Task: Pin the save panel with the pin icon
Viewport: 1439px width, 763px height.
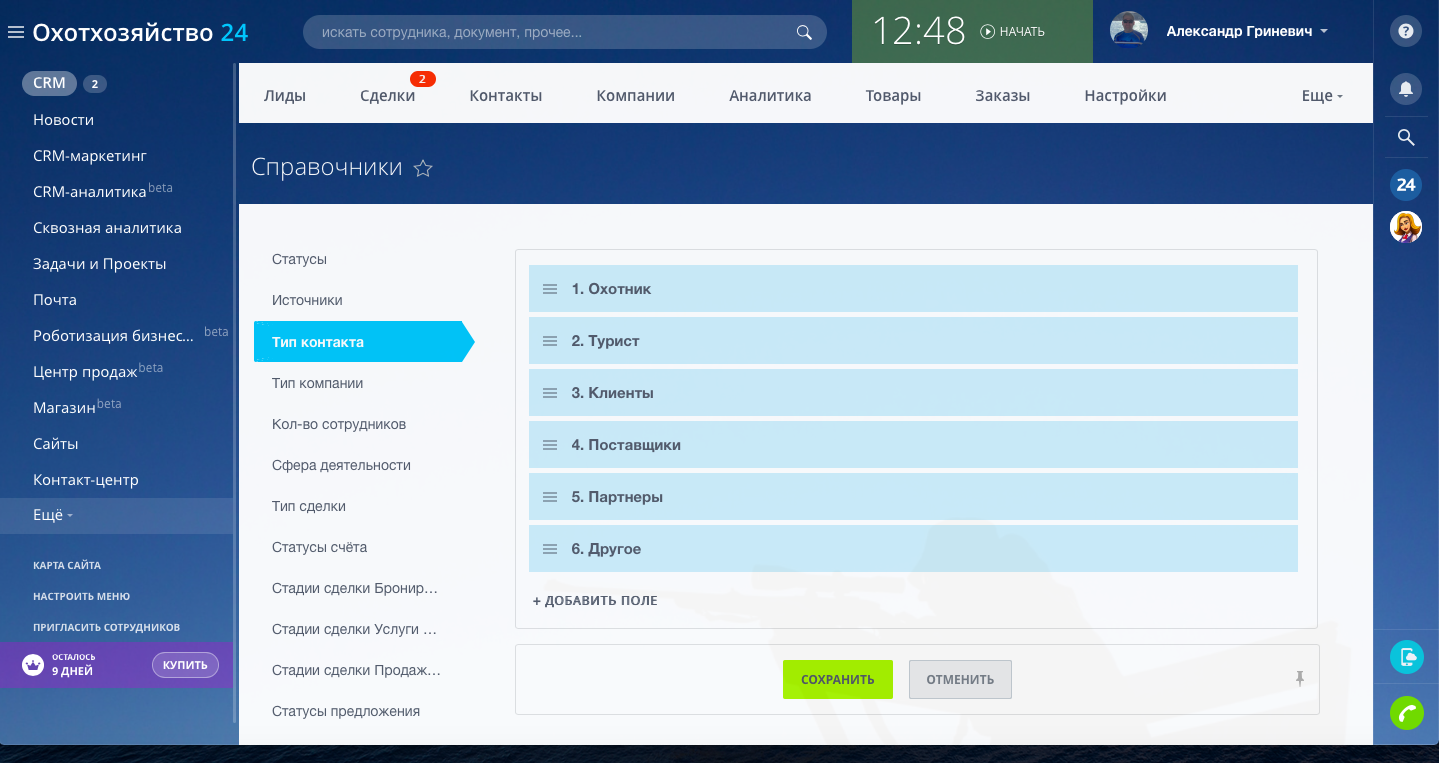Action: pyautogui.click(x=1299, y=679)
